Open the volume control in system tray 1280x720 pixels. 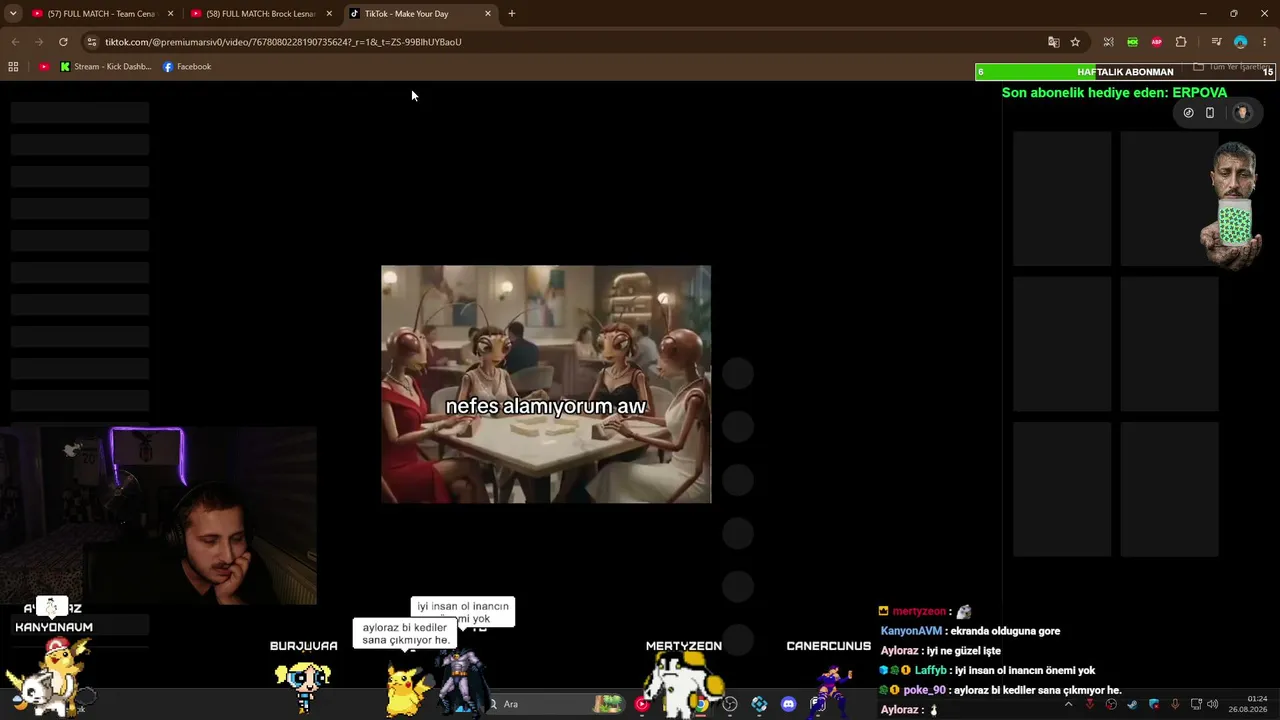[1213, 704]
